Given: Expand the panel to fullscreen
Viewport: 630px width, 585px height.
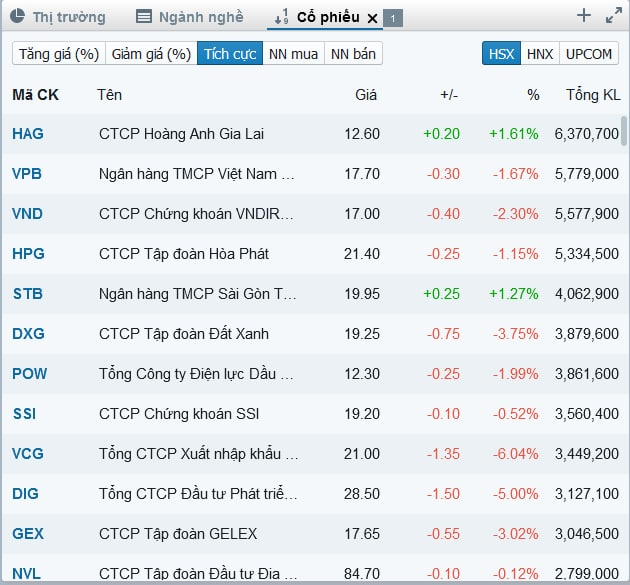Looking at the screenshot, I should tap(613, 15).
